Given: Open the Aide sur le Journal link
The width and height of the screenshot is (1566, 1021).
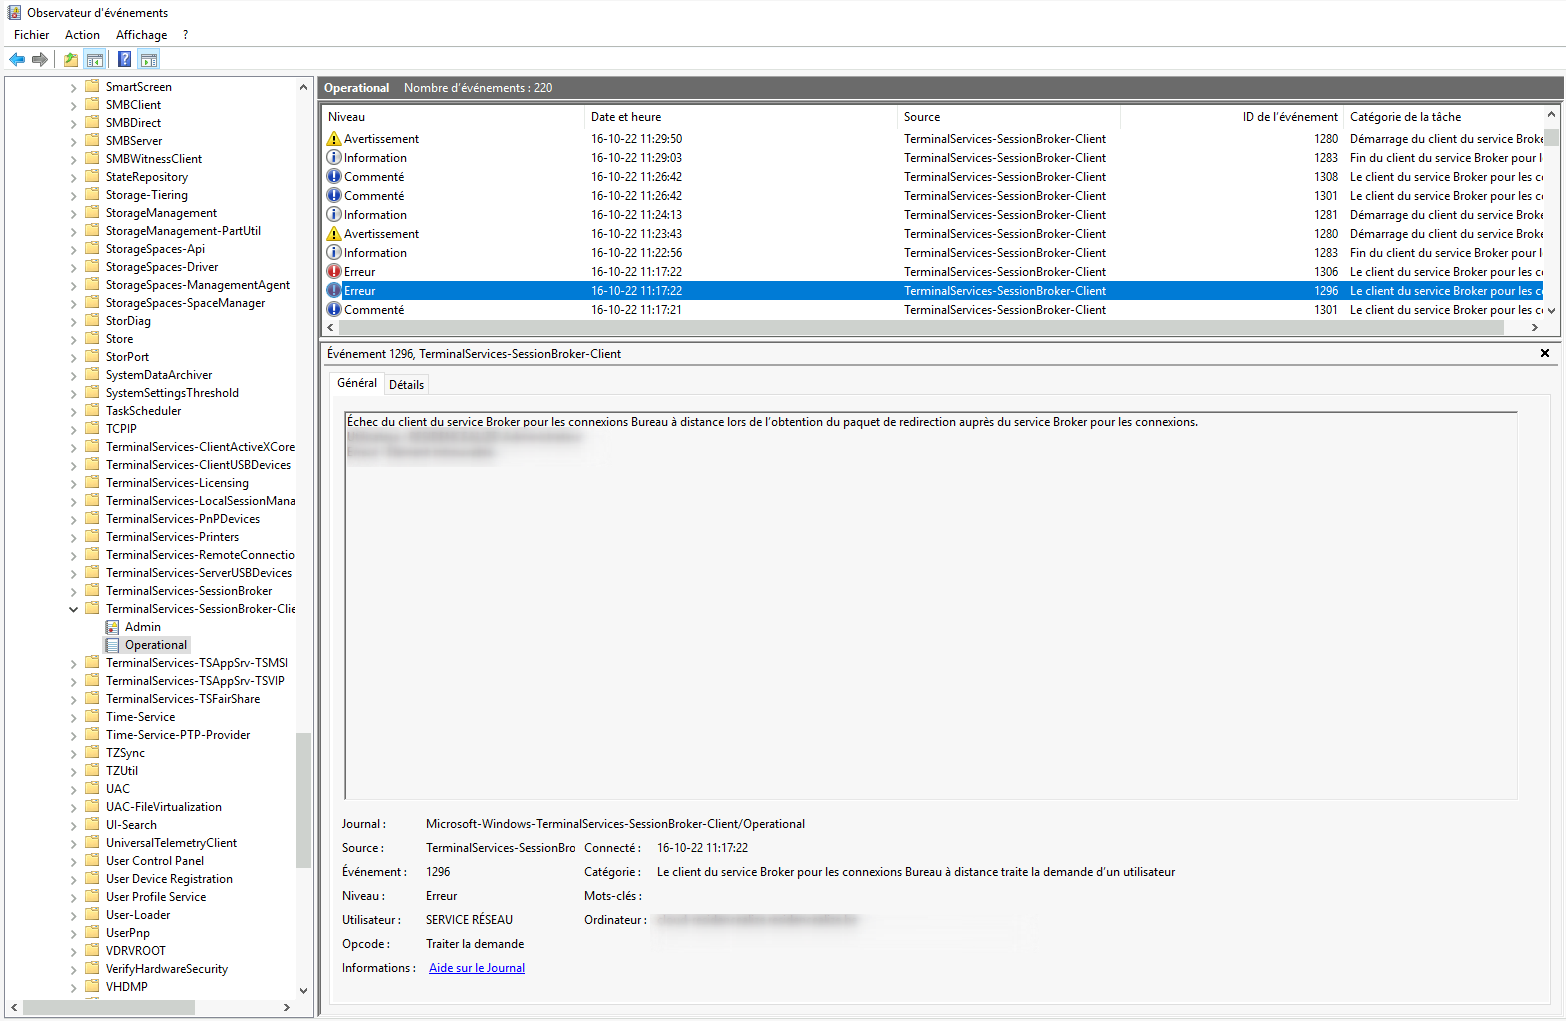Looking at the screenshot, I should (477, 968).
